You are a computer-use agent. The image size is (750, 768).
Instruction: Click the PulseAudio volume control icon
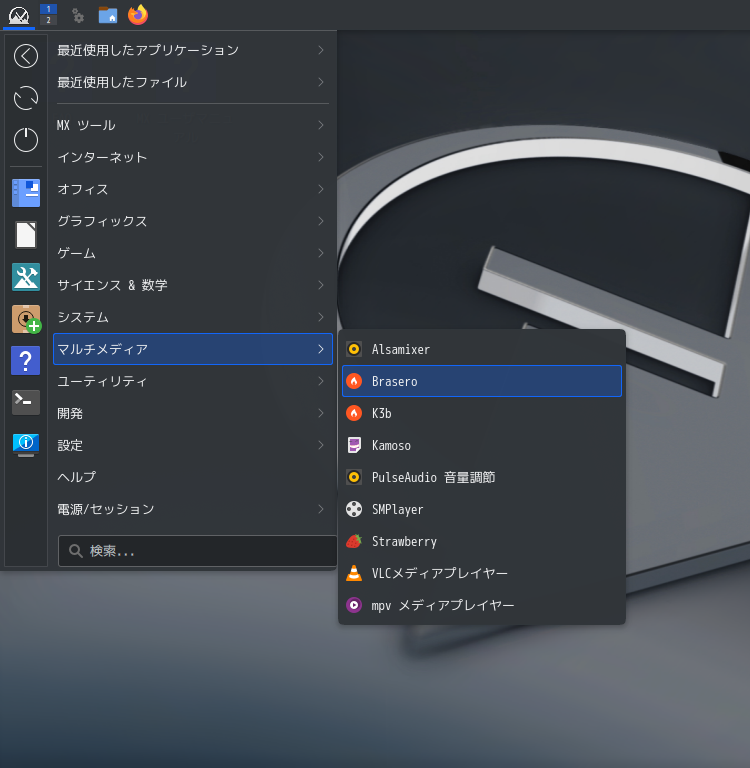click(x=354, y=477)
